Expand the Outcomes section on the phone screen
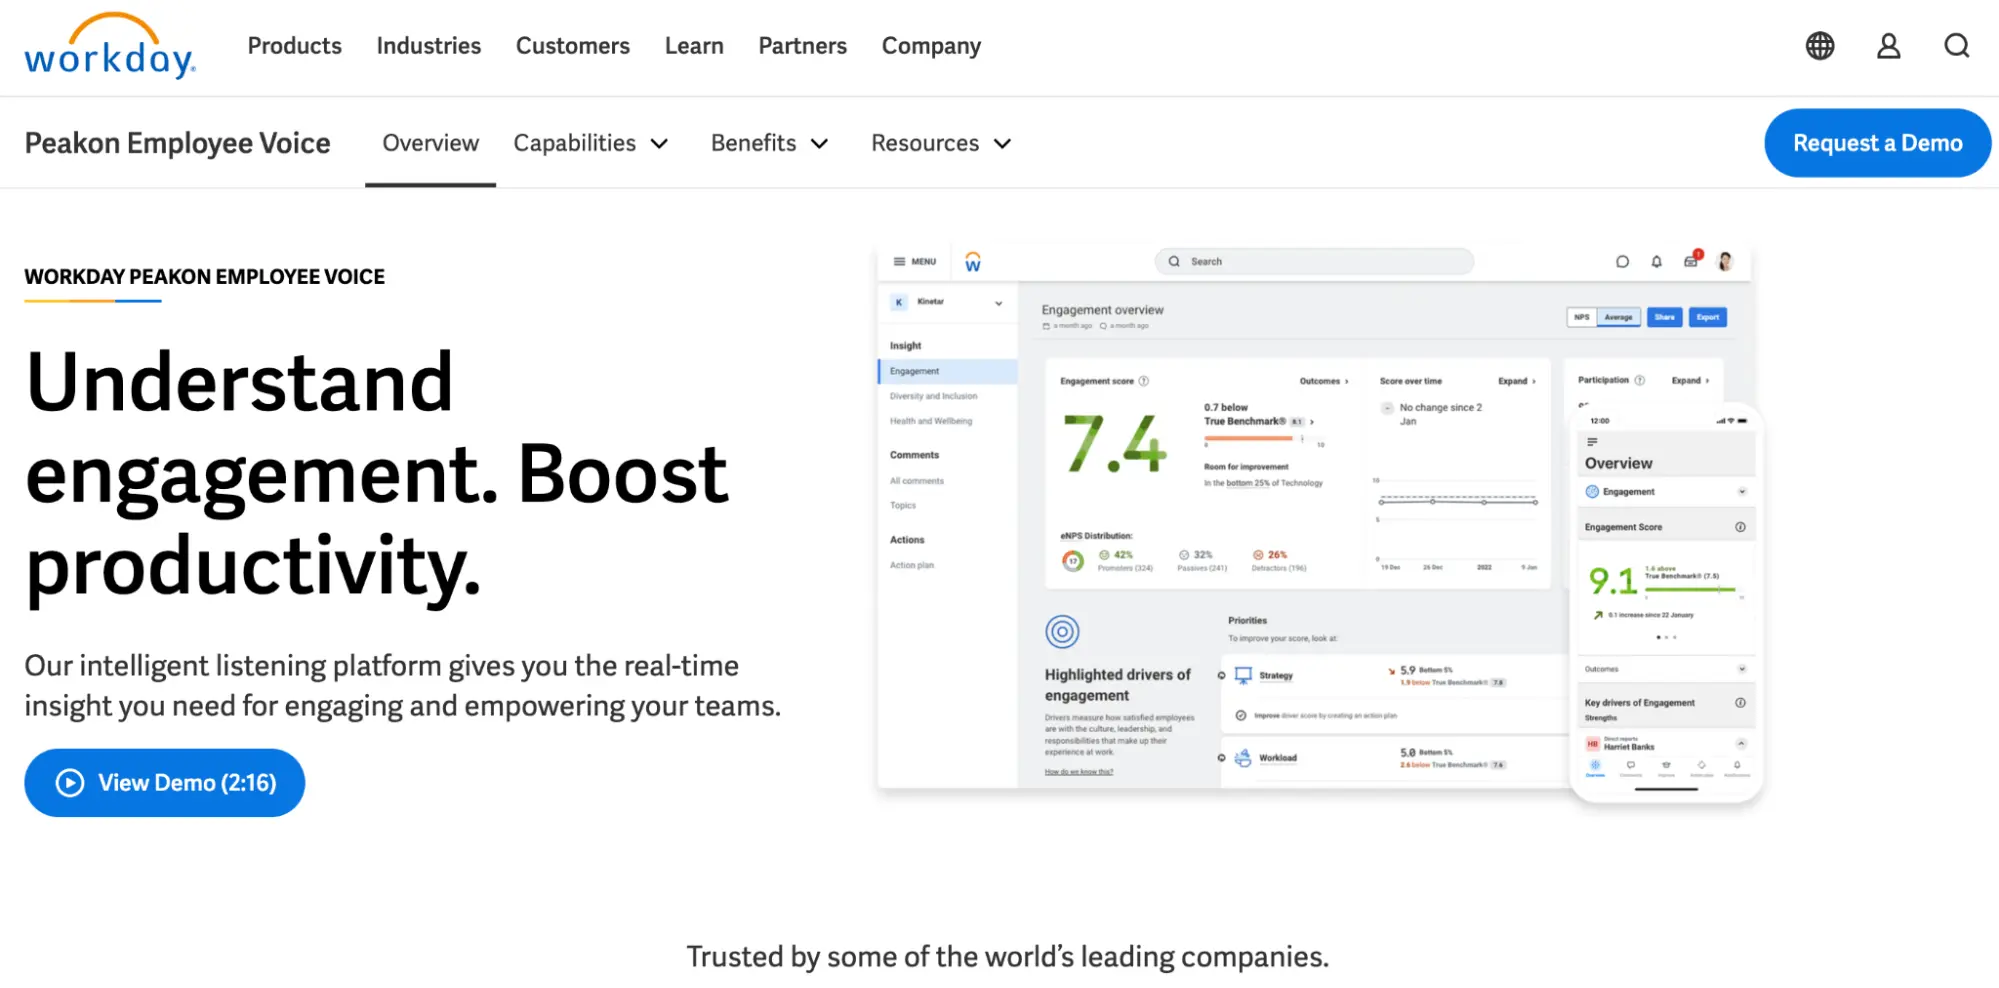The height and width of the screenshot is (988, 1999). [1742, 668]
